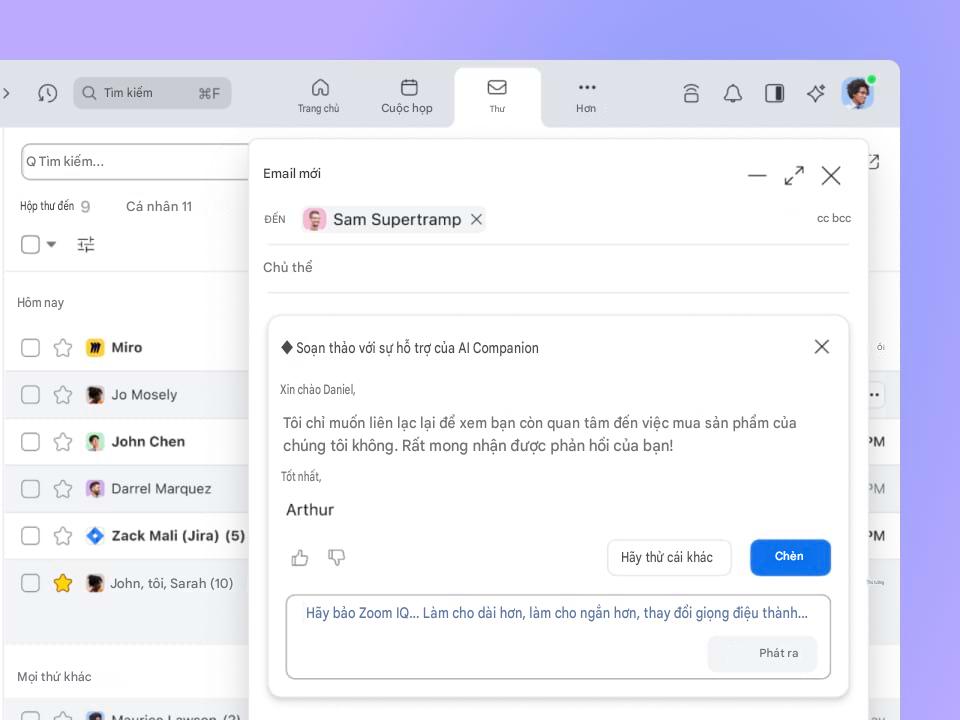Click the top-left forward chevron arrow
The width and height of the screenshot is (960, 720).
(x=7, y=93)
